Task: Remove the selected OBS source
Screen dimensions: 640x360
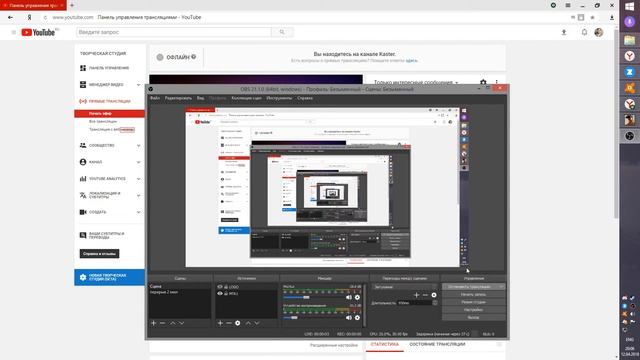Action: click(229, 323)
